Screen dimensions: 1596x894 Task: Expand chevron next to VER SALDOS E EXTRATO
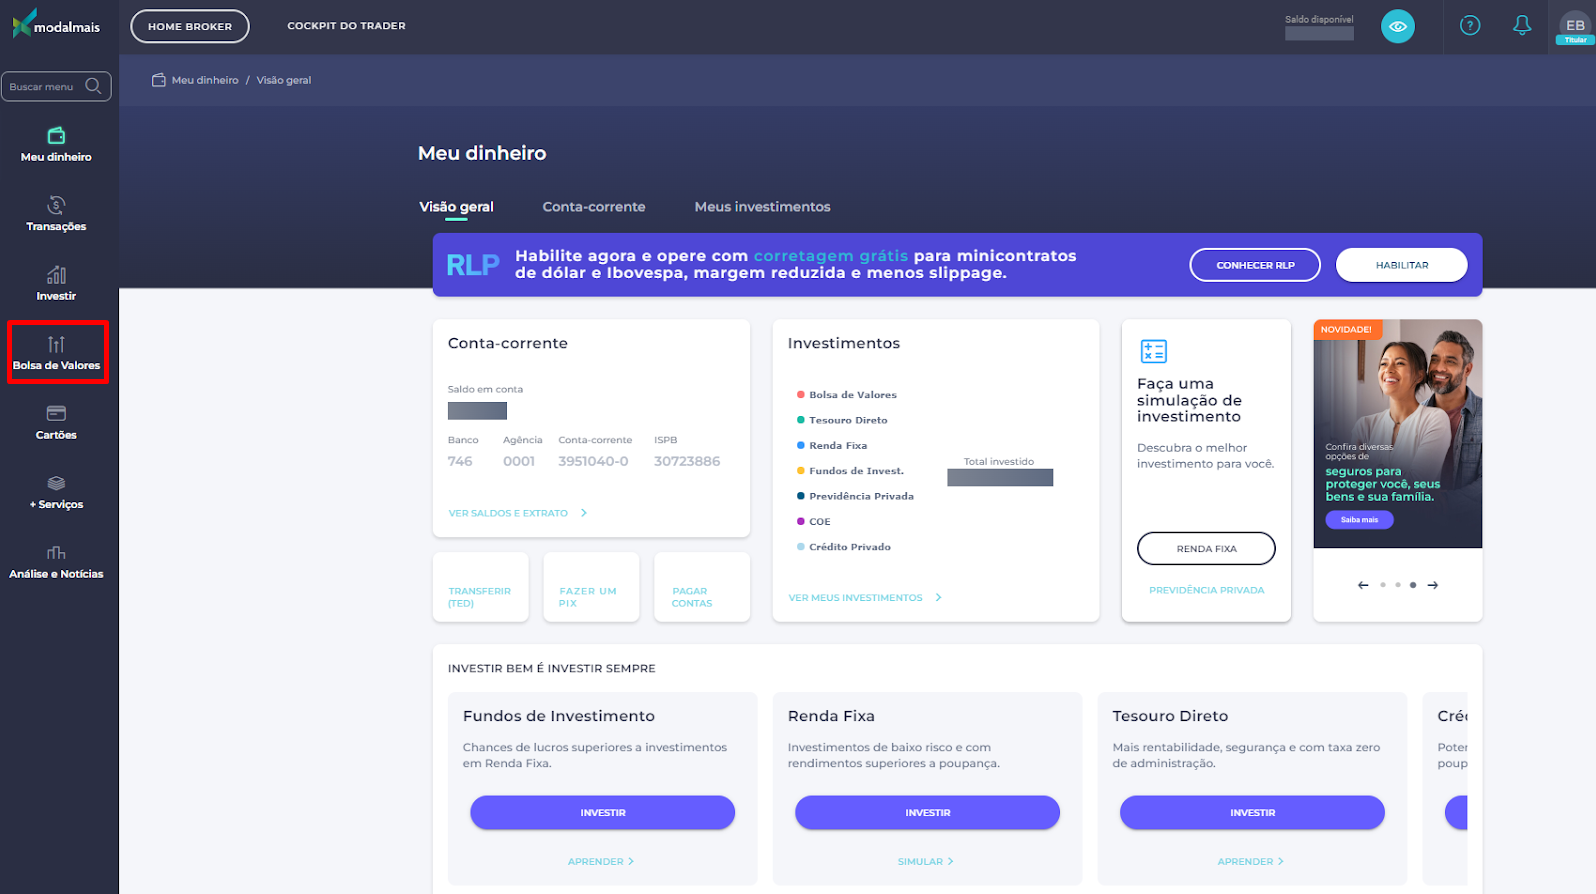click(584, 513)
